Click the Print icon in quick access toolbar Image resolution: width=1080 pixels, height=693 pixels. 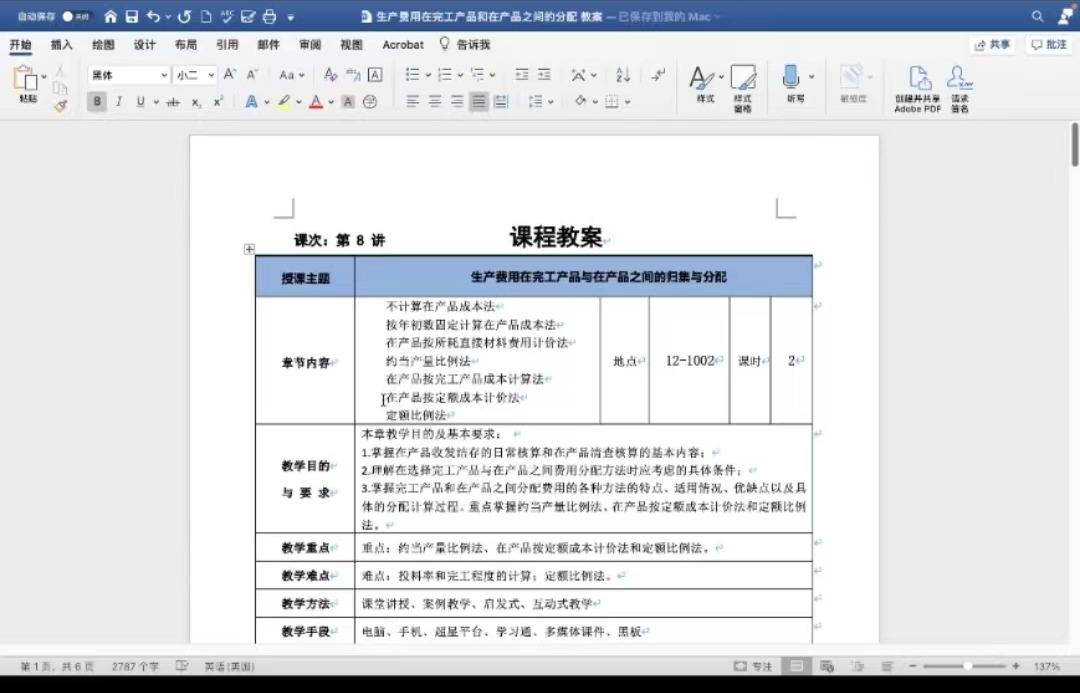point(268,17)
